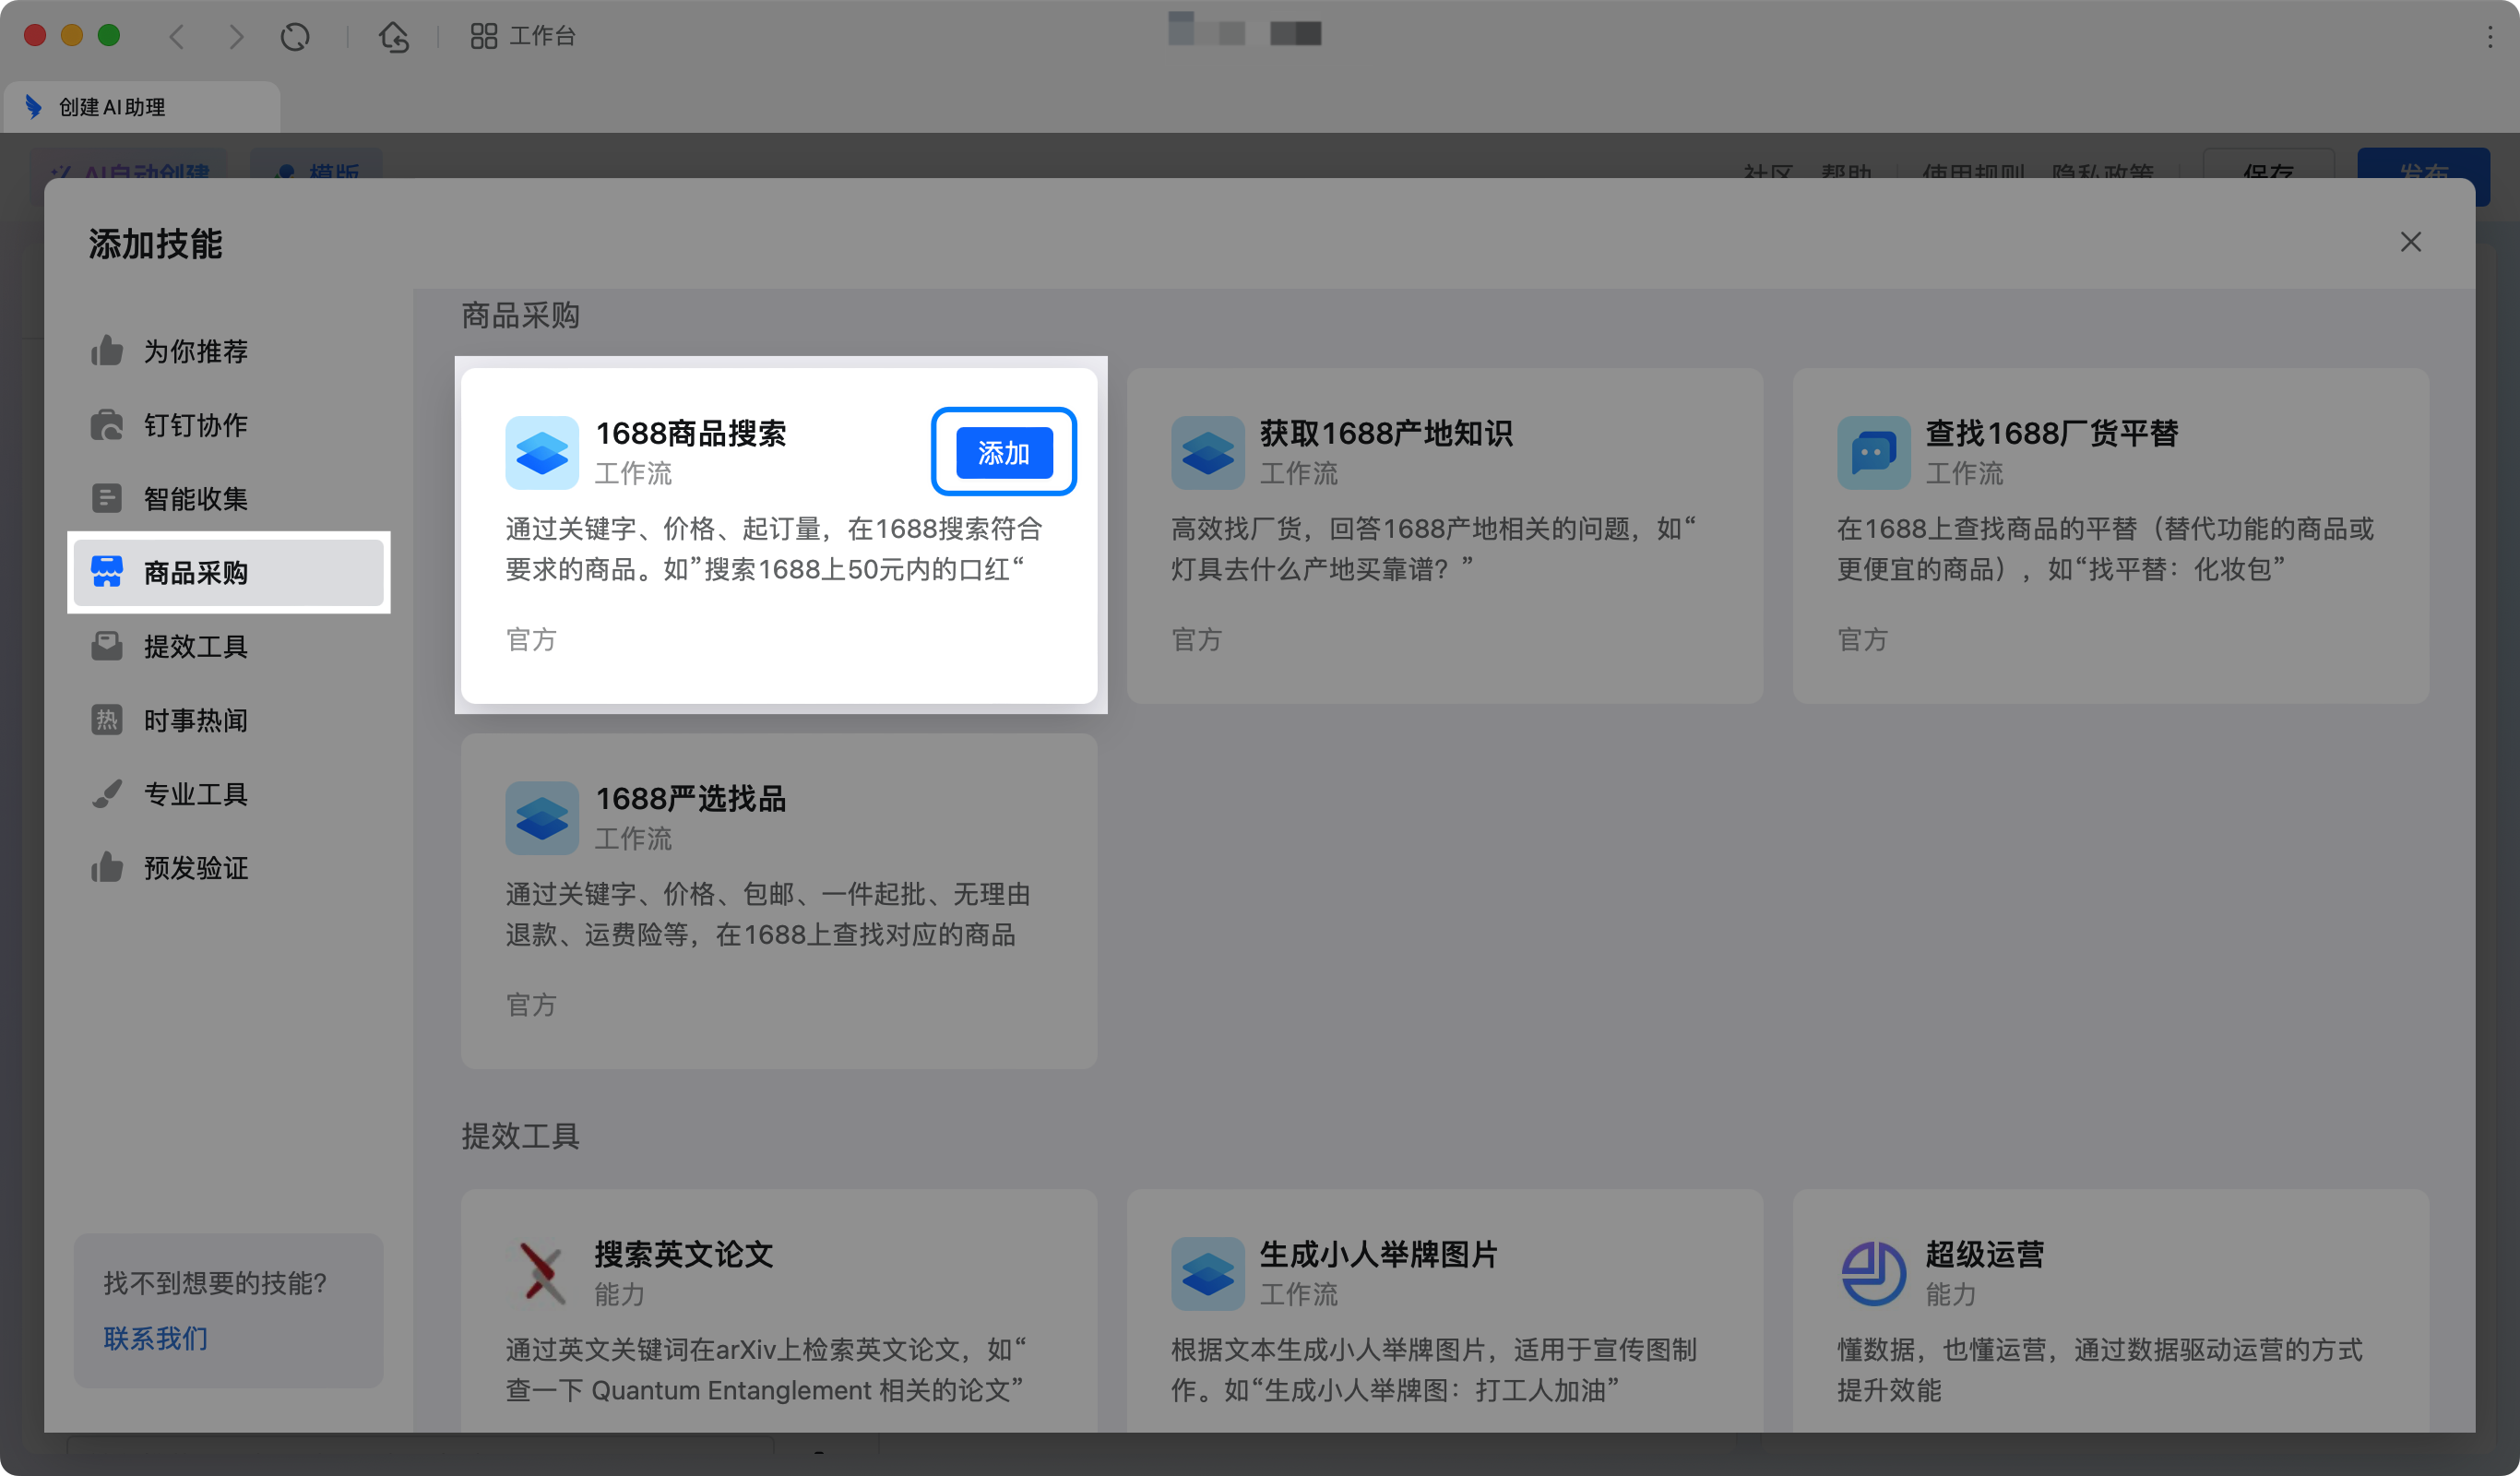The height and width of the screenshot is (1476, 2520).
Task: Close the 添加技能 dialog
Action: coord(2410,242)
